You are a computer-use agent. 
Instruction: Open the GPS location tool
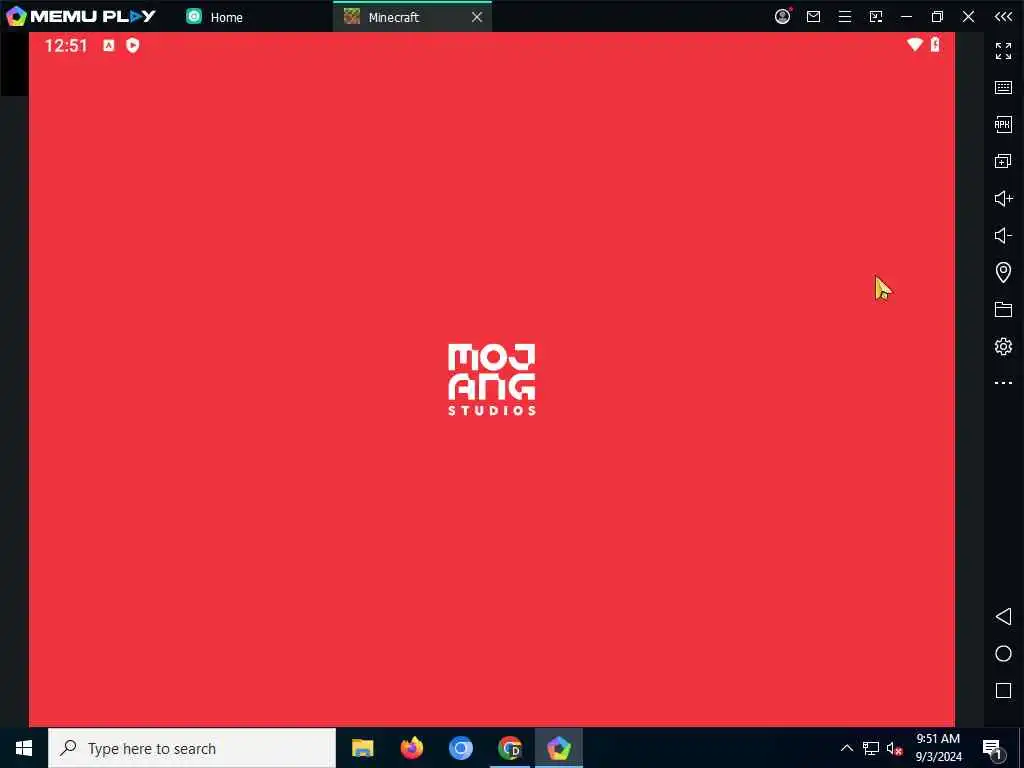pos(1003,272)
